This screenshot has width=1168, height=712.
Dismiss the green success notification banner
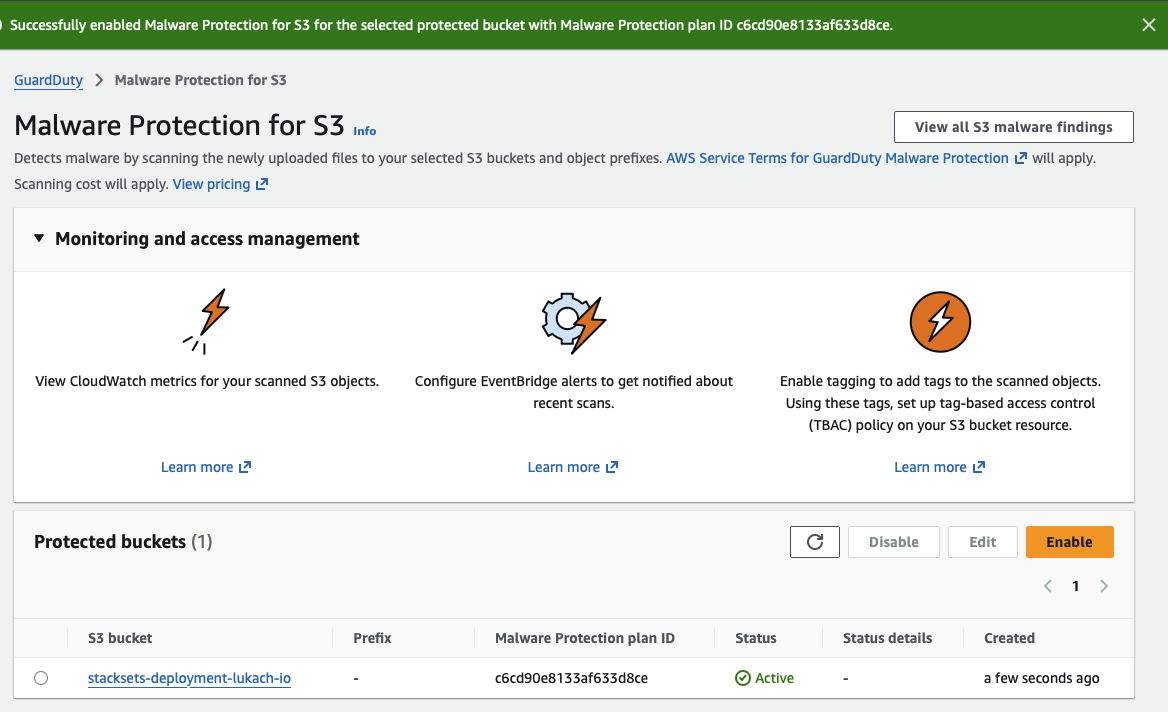[x=1149, y=25]
